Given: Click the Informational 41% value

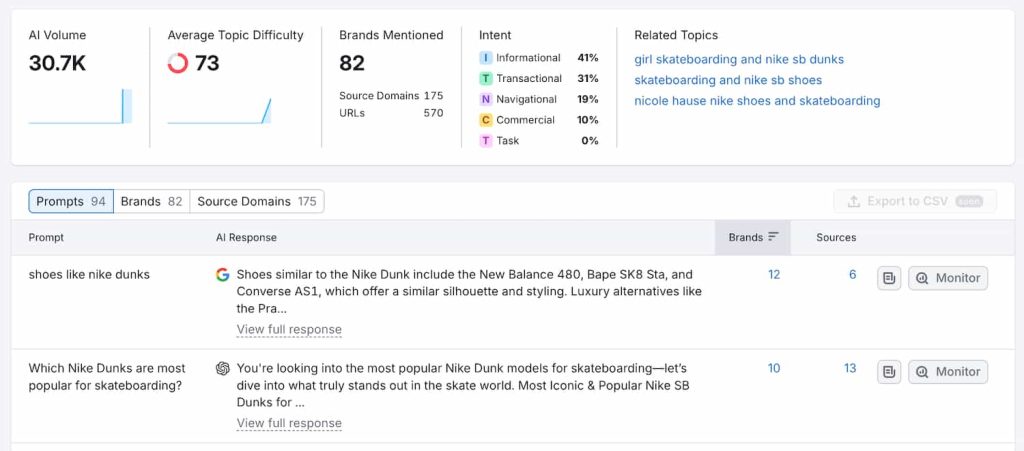Looking at the screenshot, I should click(x=588, y=58).
